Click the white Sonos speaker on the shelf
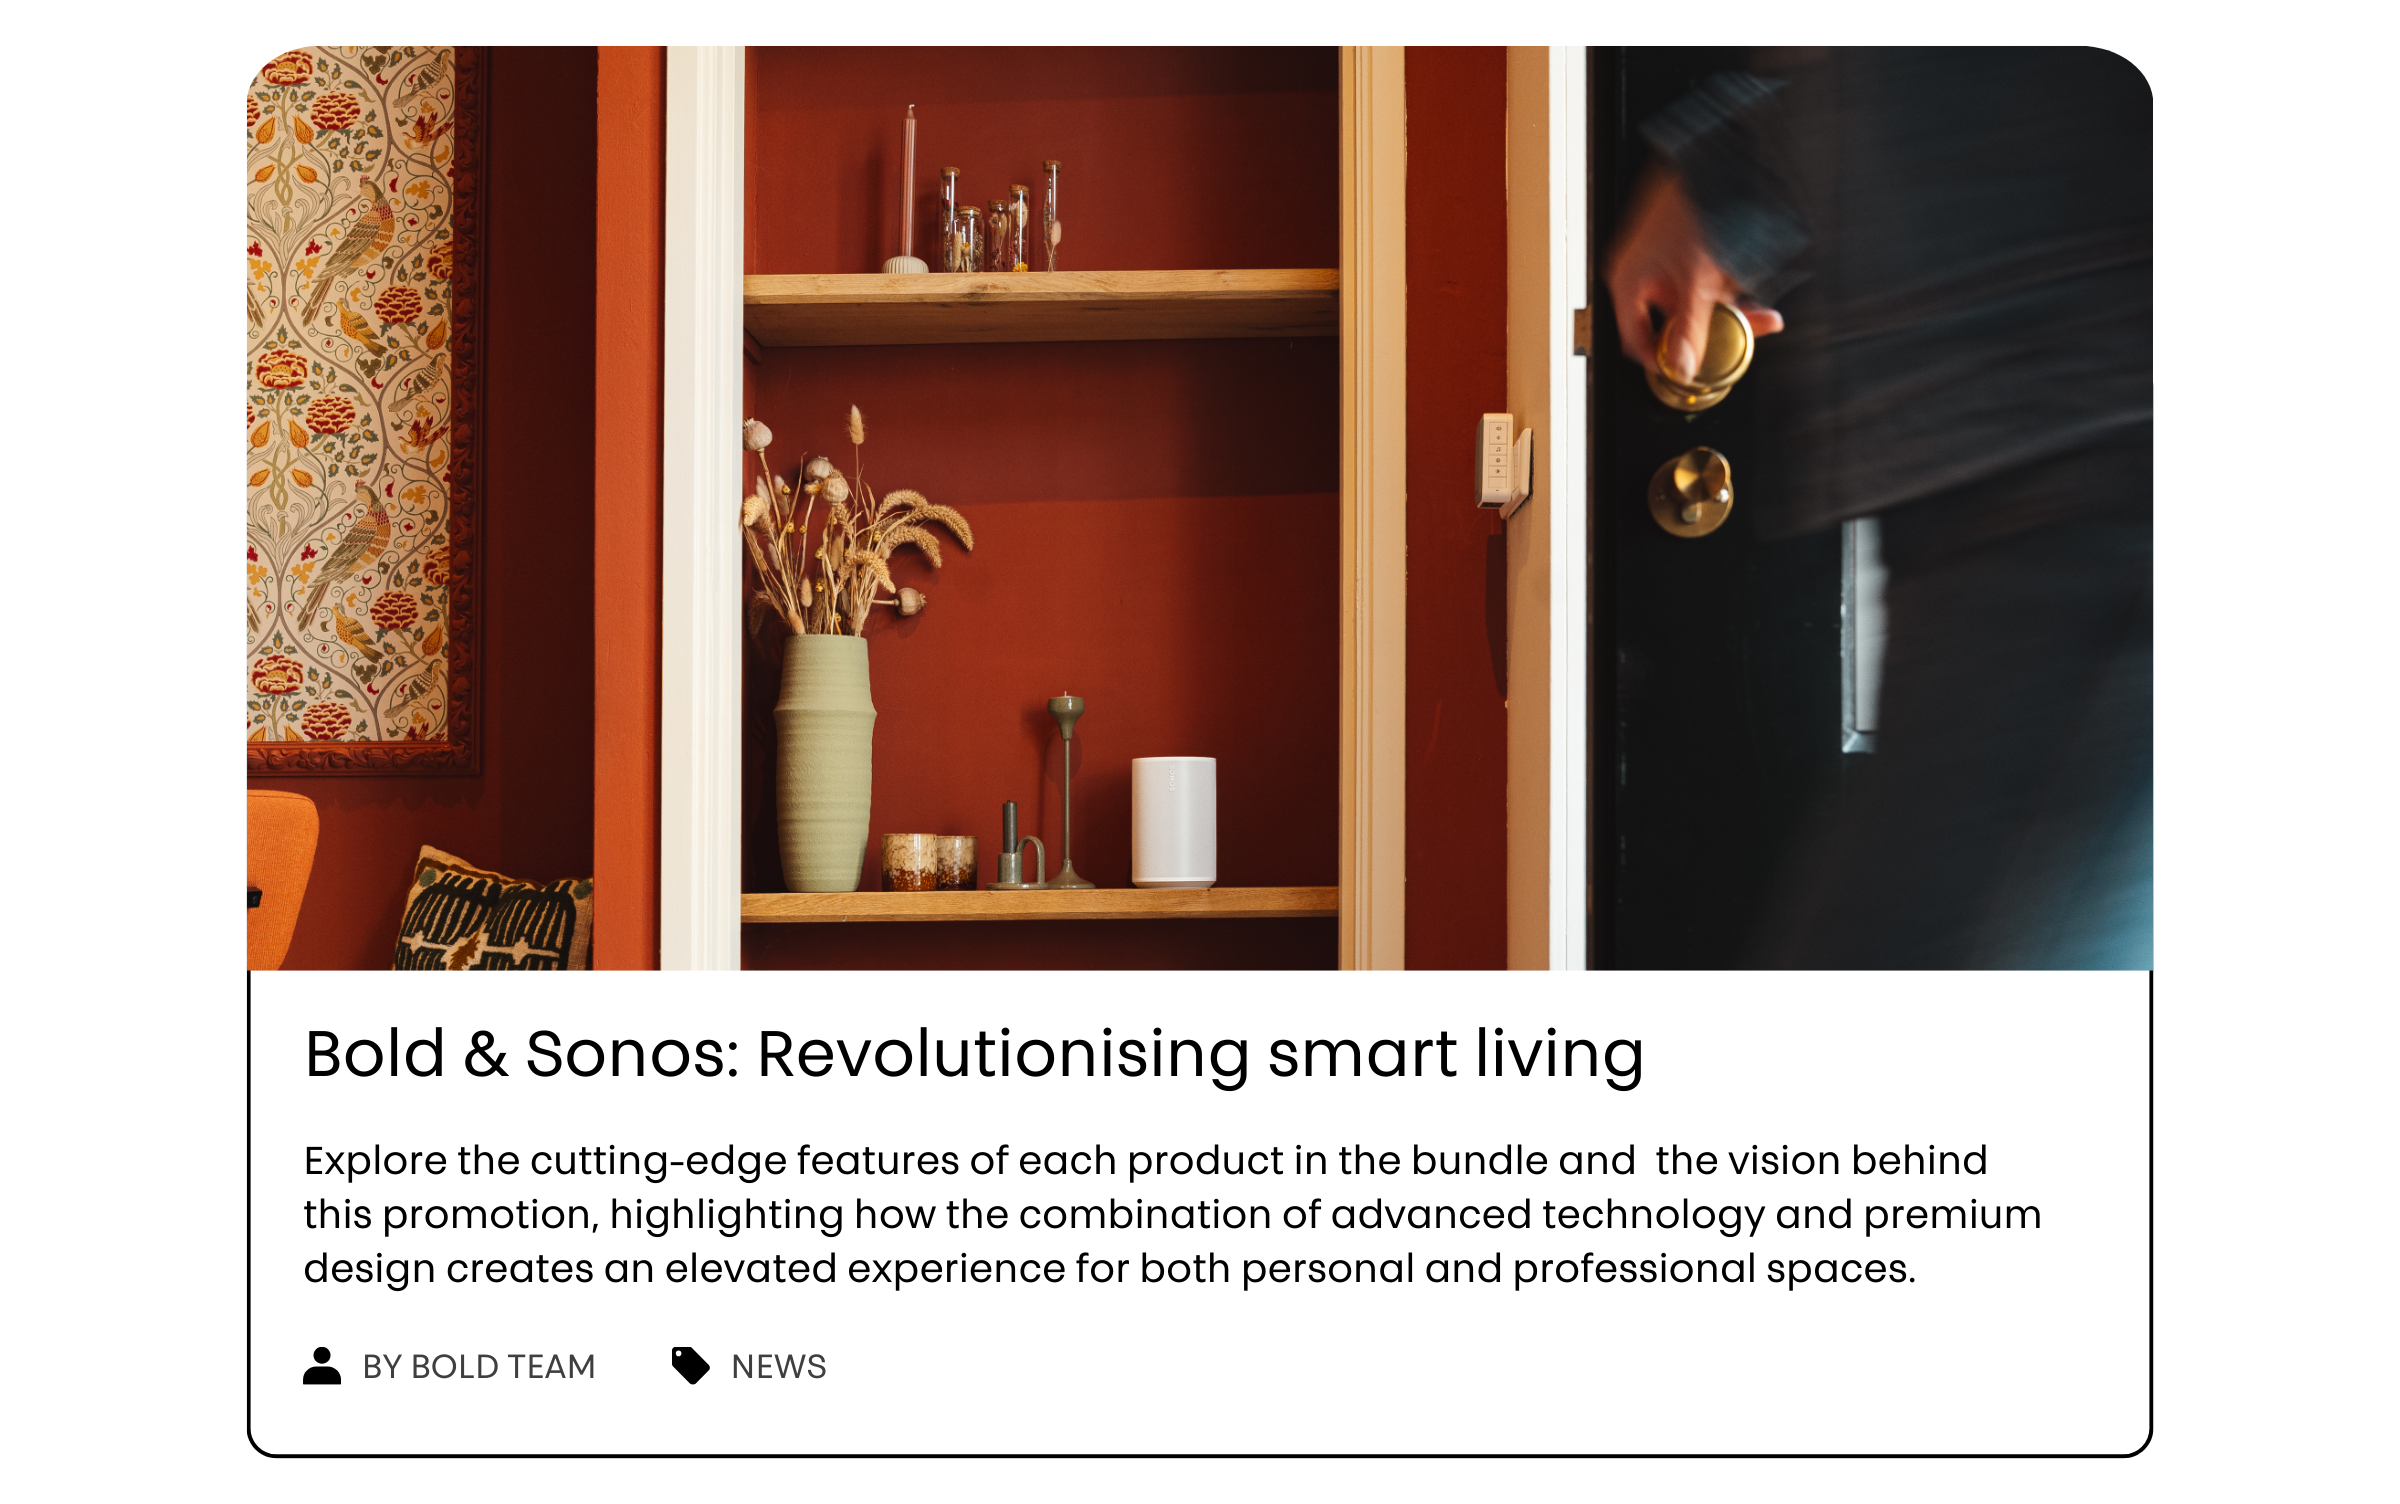Image resolution: width=2400 pixels, height=1504 pixels. (1174, 822)
